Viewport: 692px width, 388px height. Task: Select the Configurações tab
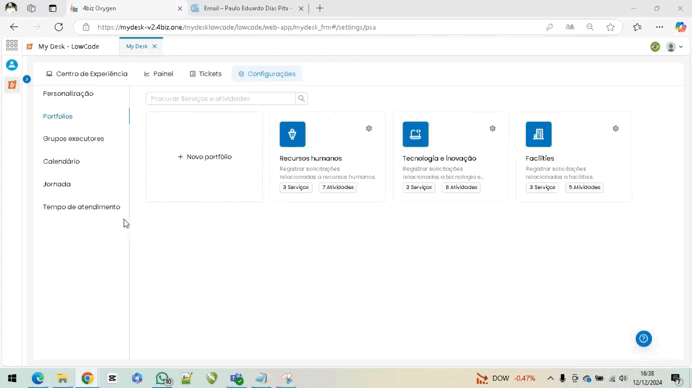pyautogui.click(x=267, y=74)
